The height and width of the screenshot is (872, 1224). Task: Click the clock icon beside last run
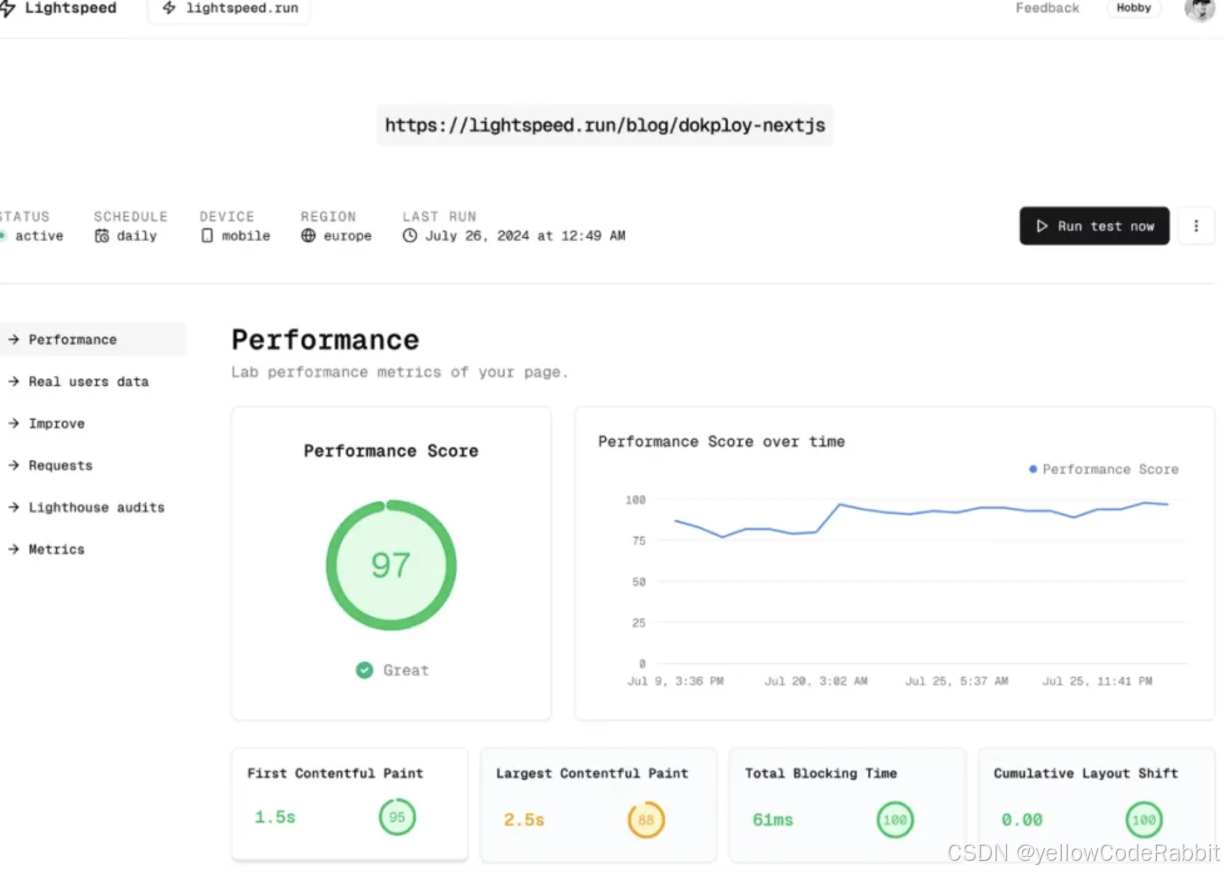click(x=410, y=236)
